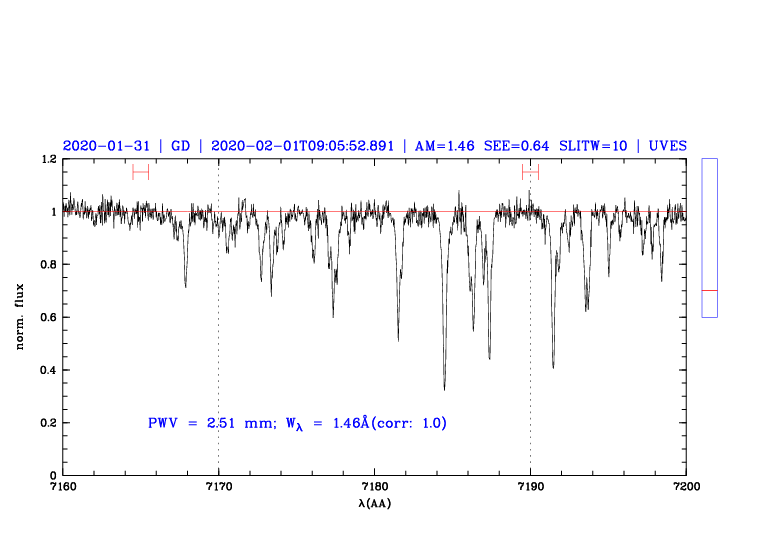The image size is (782, 542).
Task: Click the red range marker near 7190
Action: (530, 172)
